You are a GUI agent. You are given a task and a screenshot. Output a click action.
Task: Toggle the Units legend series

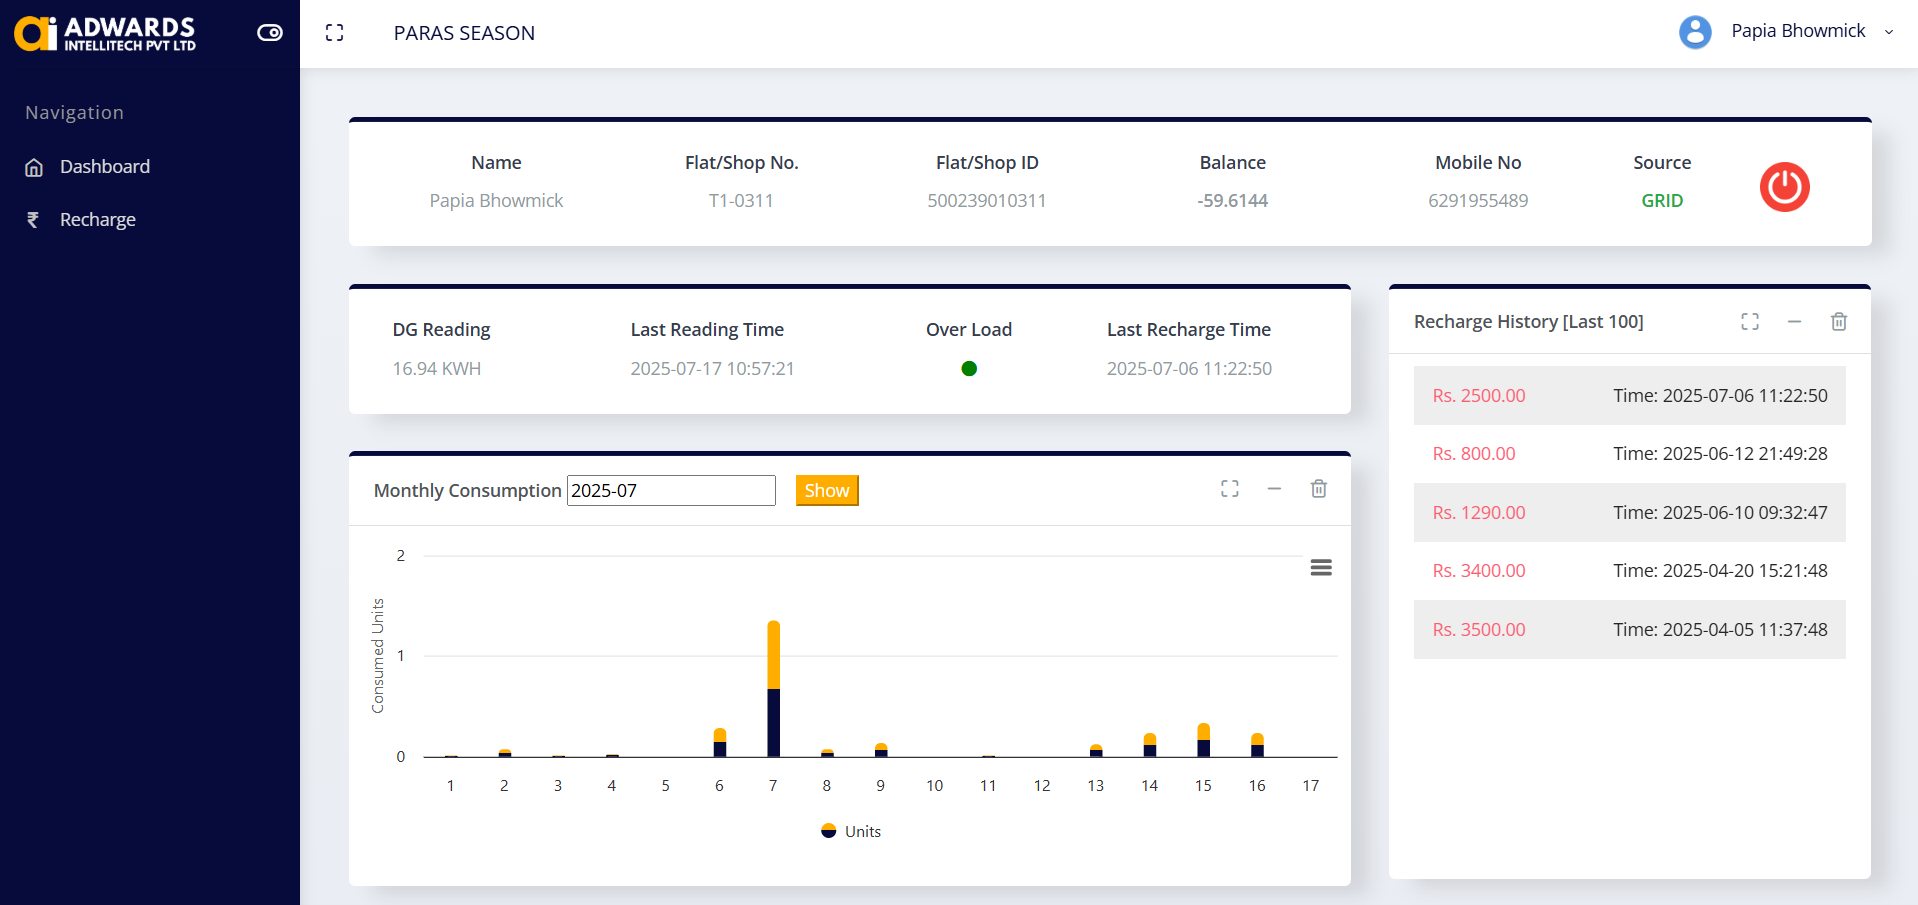click(851, 831)
